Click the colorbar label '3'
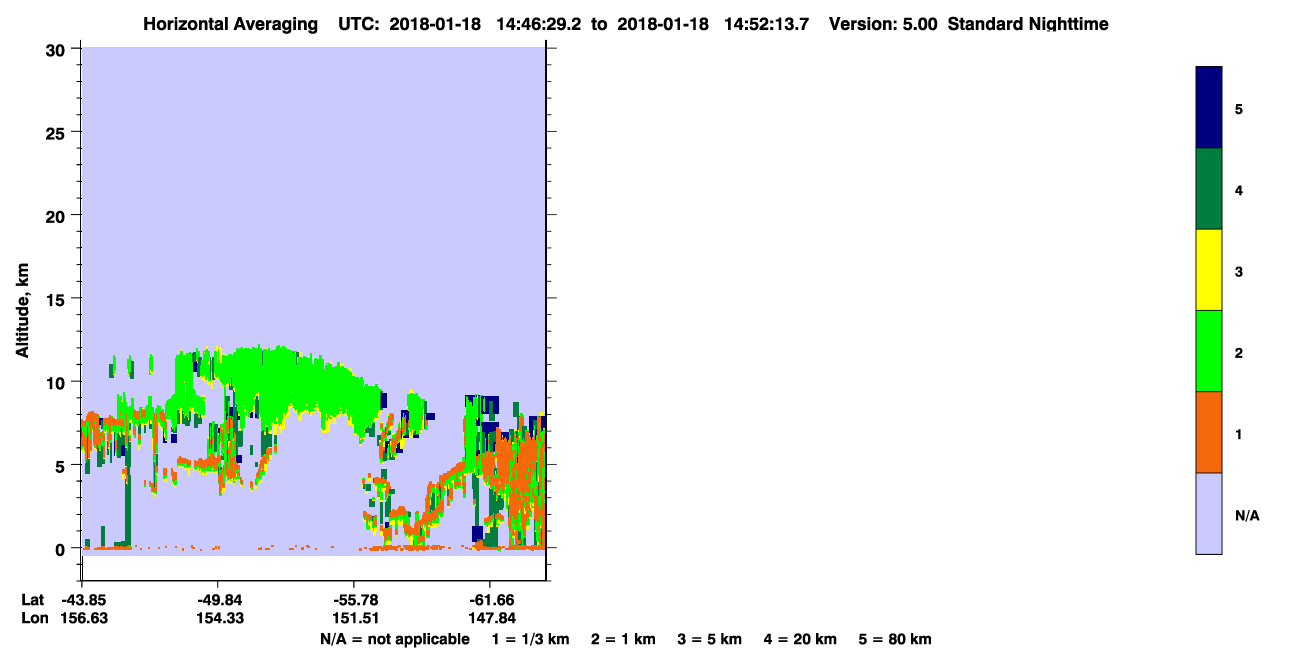The height and width of the screenshot is (667, 1300). pos(1239,271)
